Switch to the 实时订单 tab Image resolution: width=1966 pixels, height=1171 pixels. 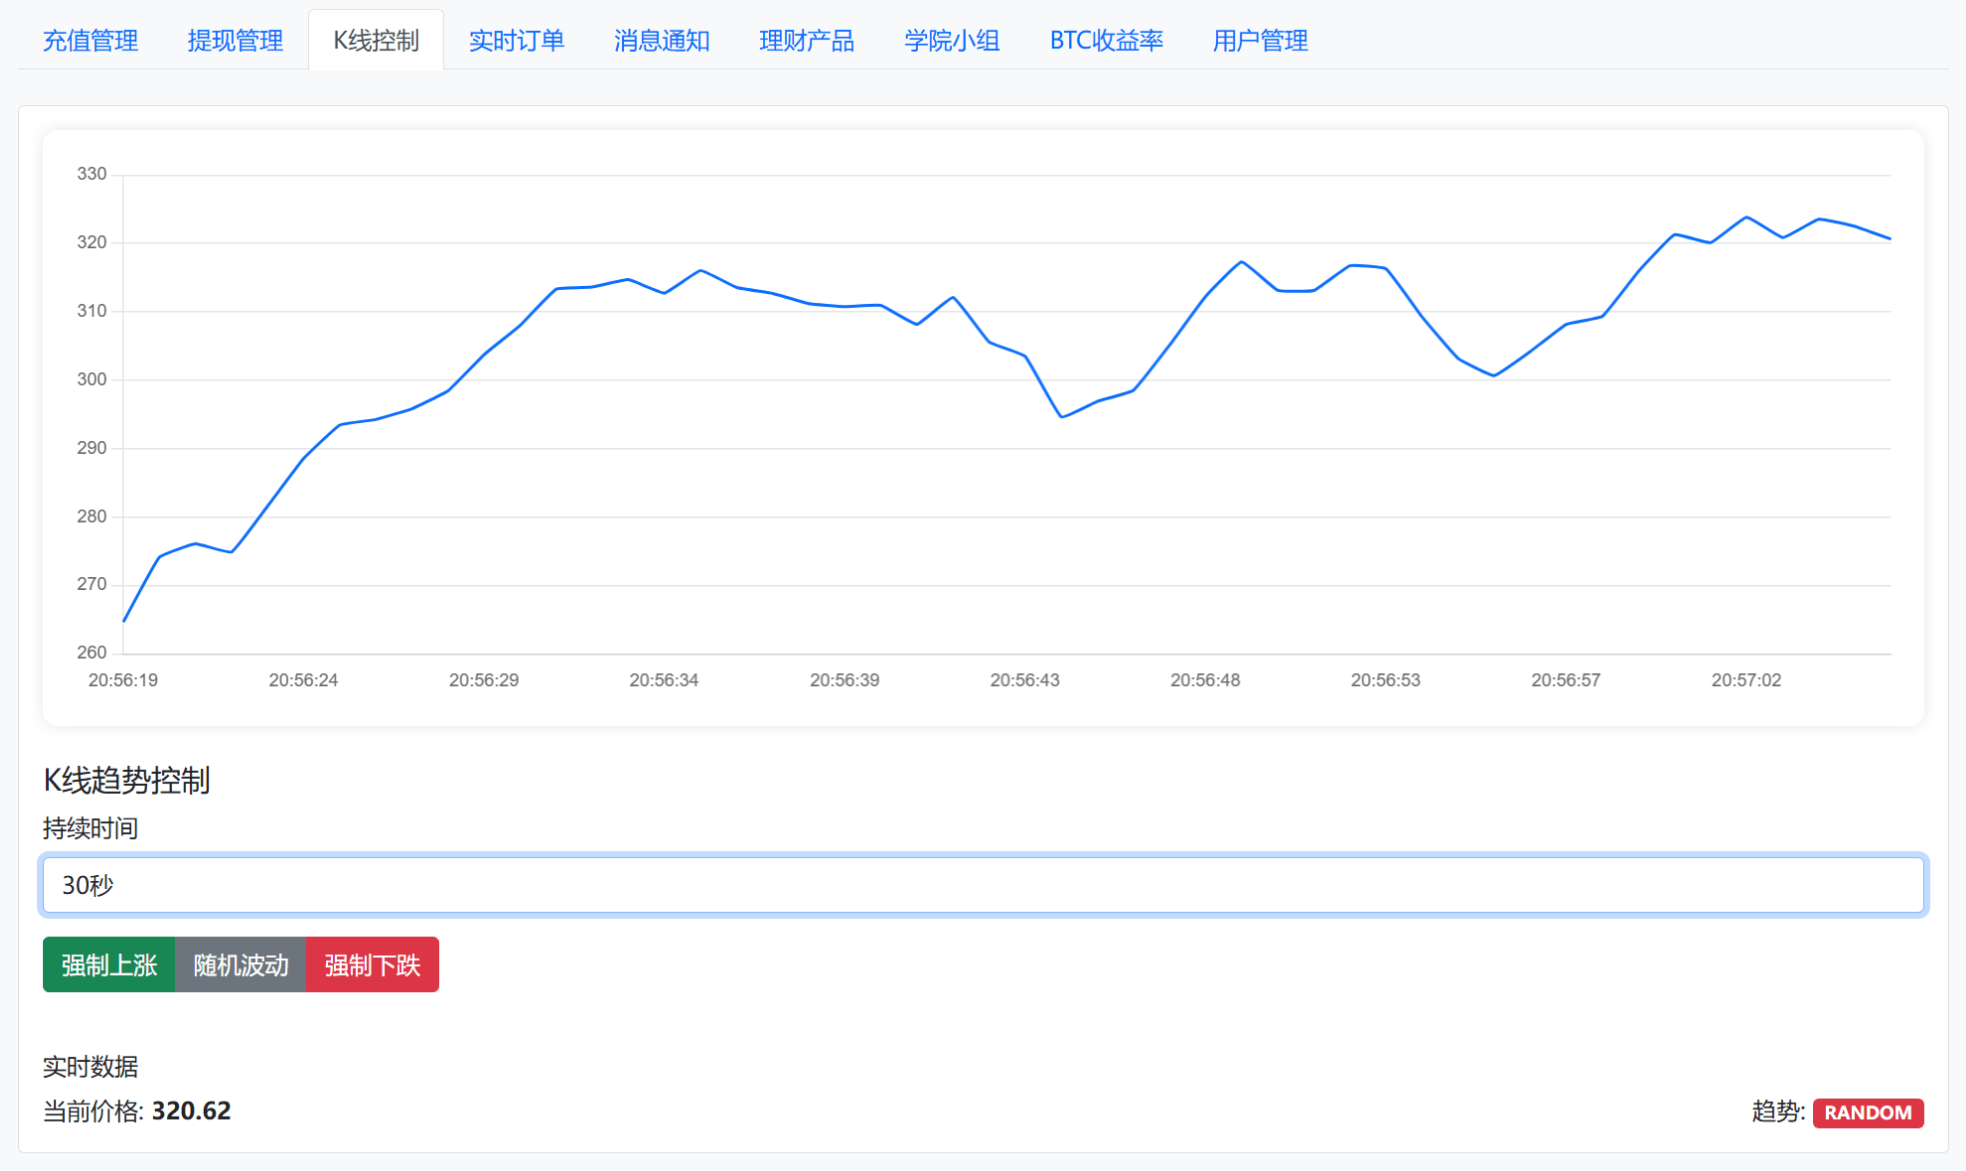(x=517, y=41)
